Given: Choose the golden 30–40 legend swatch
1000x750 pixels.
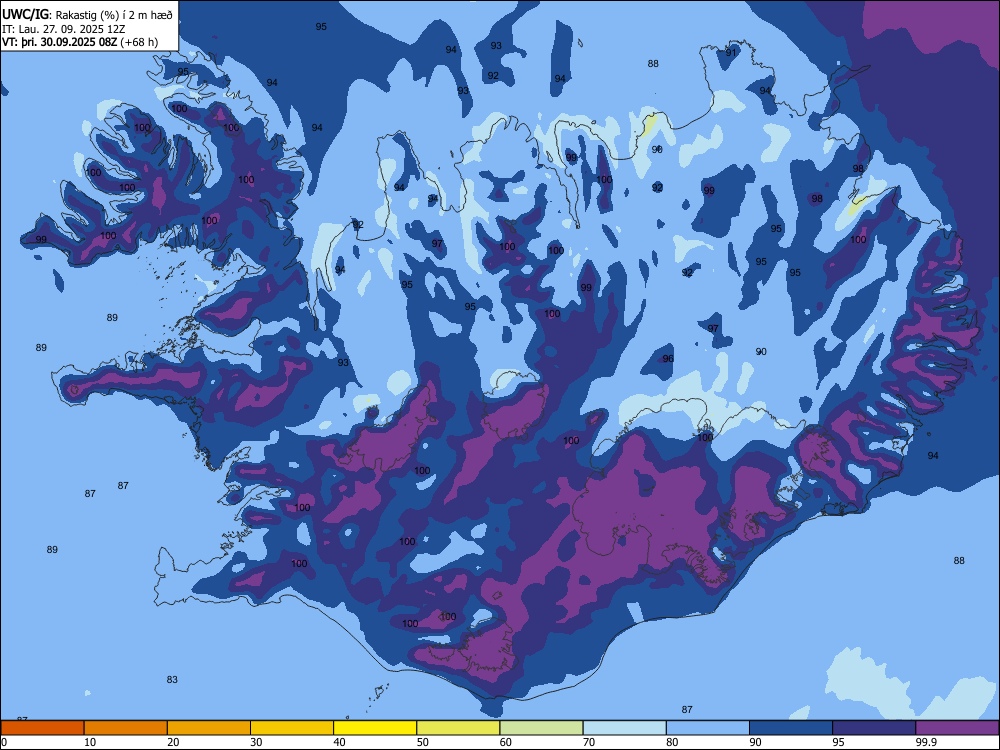Looking at the screenshot, I should pyautogui.click(x=292, y=728).
